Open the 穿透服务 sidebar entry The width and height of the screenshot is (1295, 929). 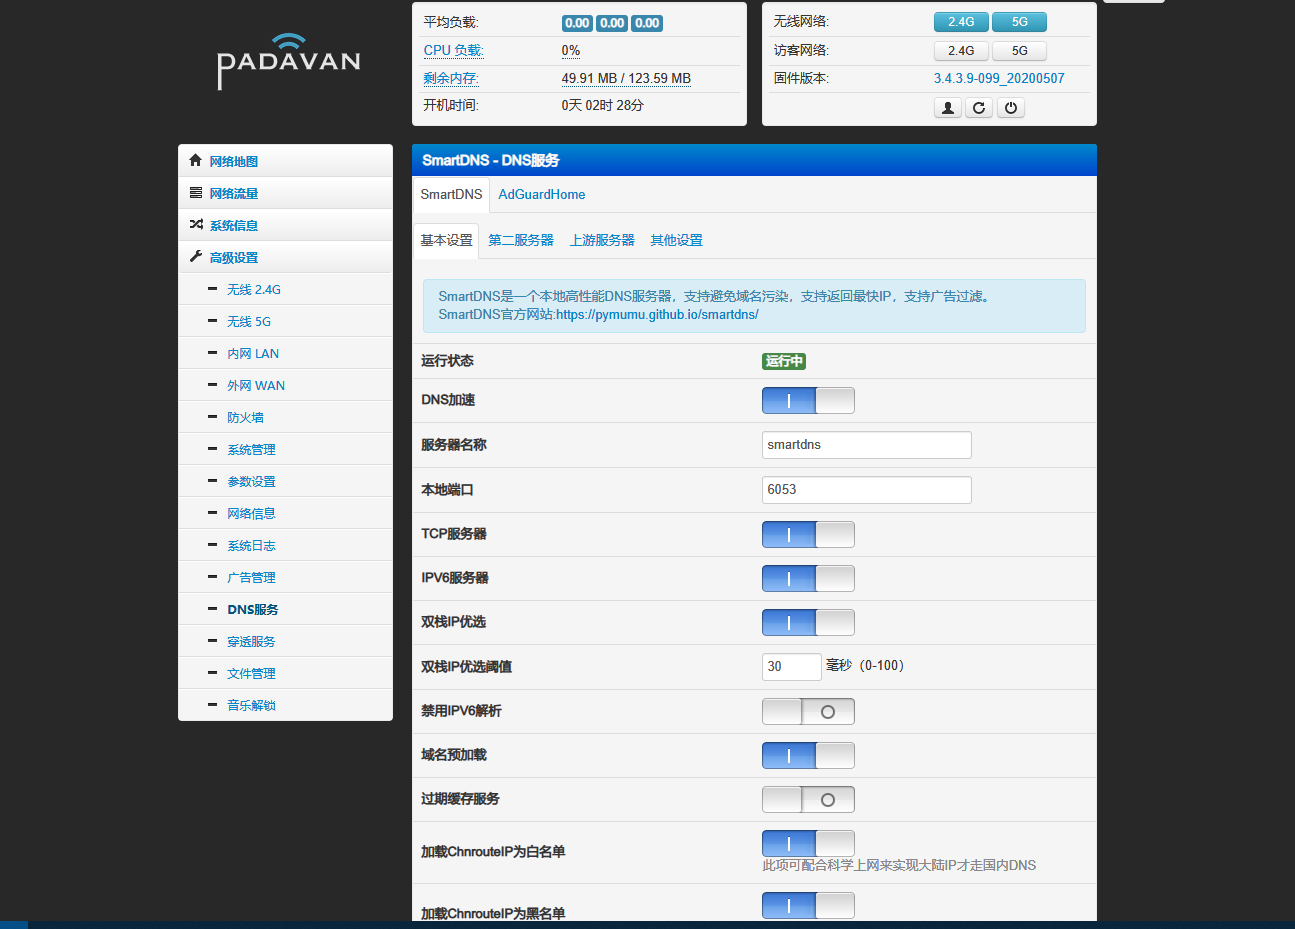click(250, 640)
